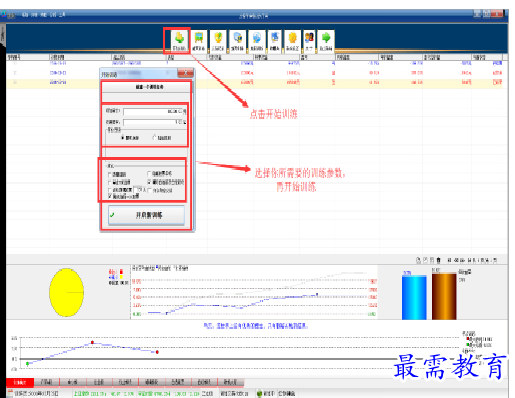515x398 pixels.
Task: Click the spinner arrows on the second dialog field
Action: [184, 122]
